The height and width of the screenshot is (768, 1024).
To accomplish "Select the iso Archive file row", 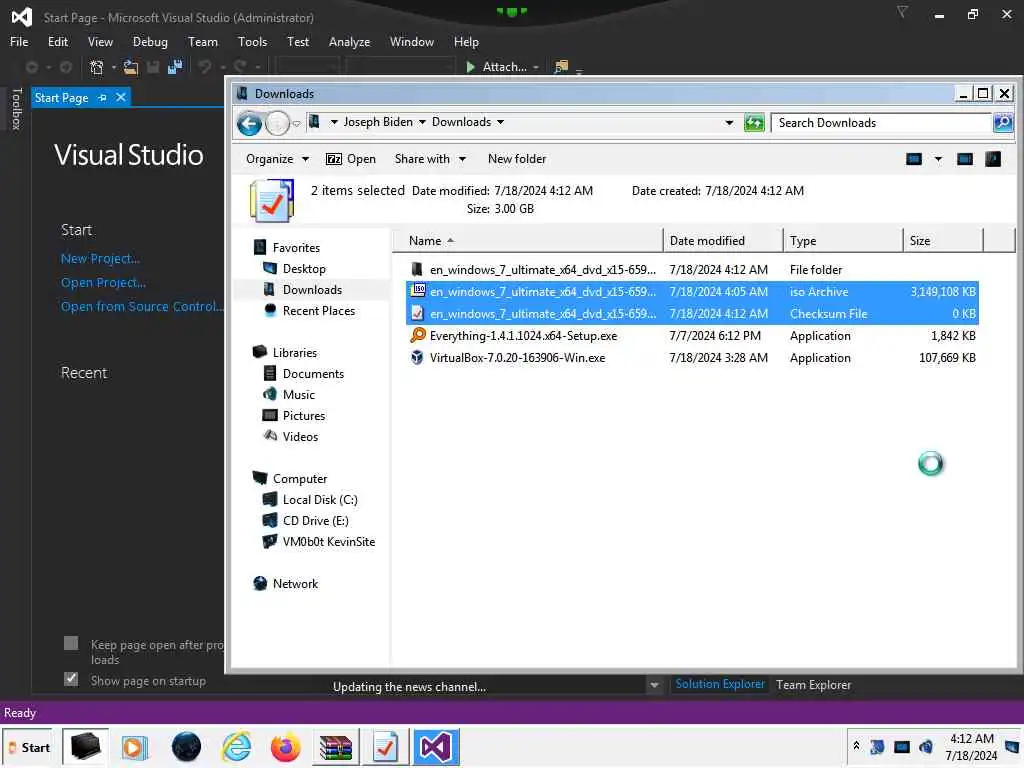I will [x=692, y=291].
